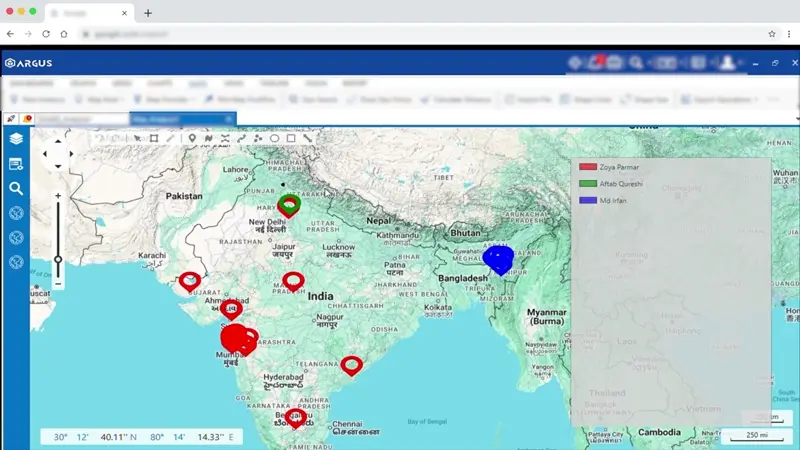Open the data table icon in the sidebar
800x450 pixels.
tap(16, 164)
